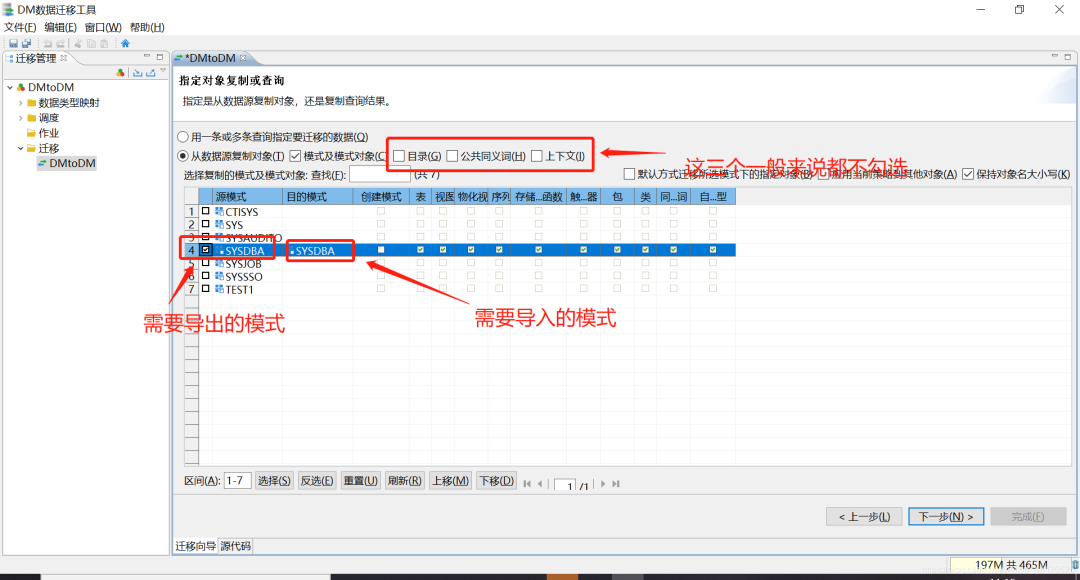Minimize the DMtoDM editor area
This screenshot has width=1080, height=580.
pyautogui.click(x=1055, y=56)
